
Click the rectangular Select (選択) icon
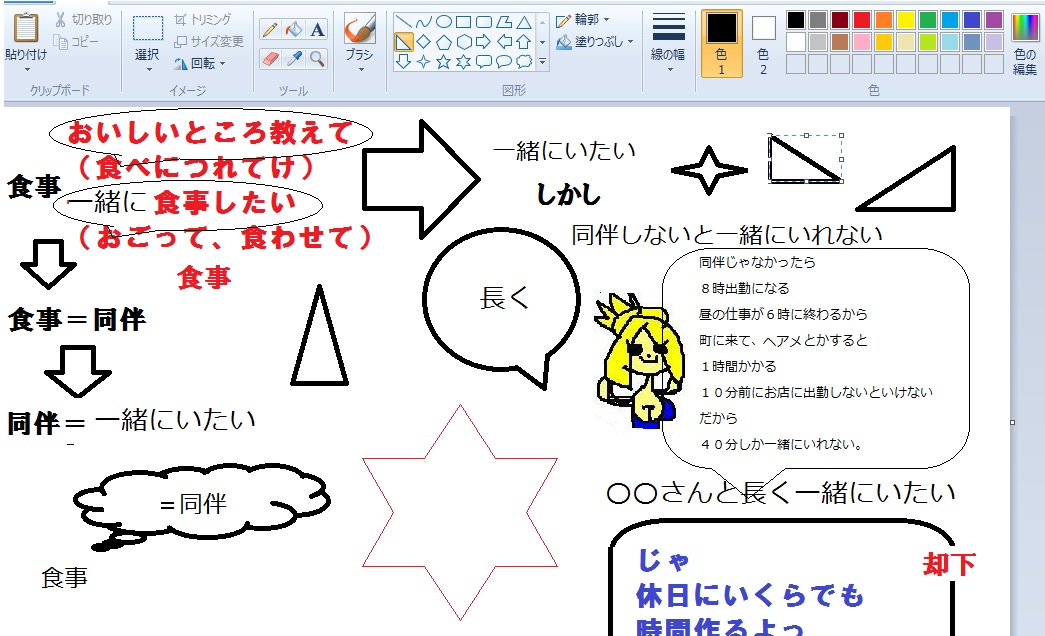(x=148, y=29)
